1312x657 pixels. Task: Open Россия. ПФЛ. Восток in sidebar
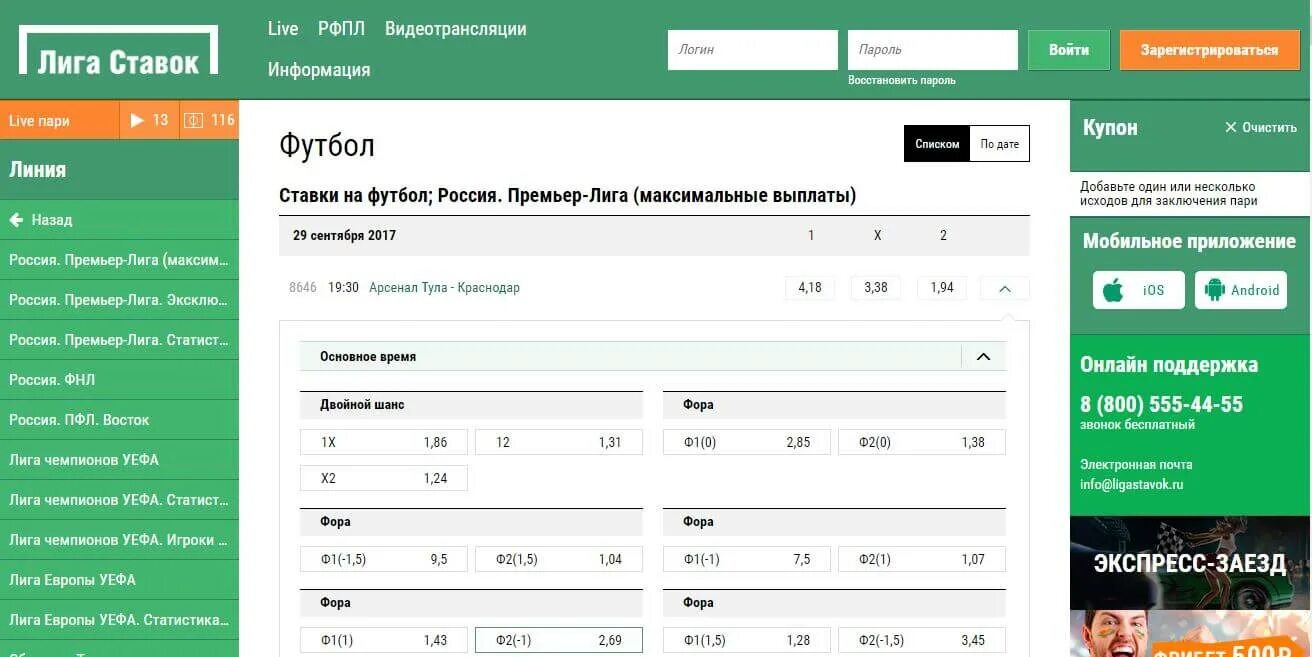(x=119, y=420)
